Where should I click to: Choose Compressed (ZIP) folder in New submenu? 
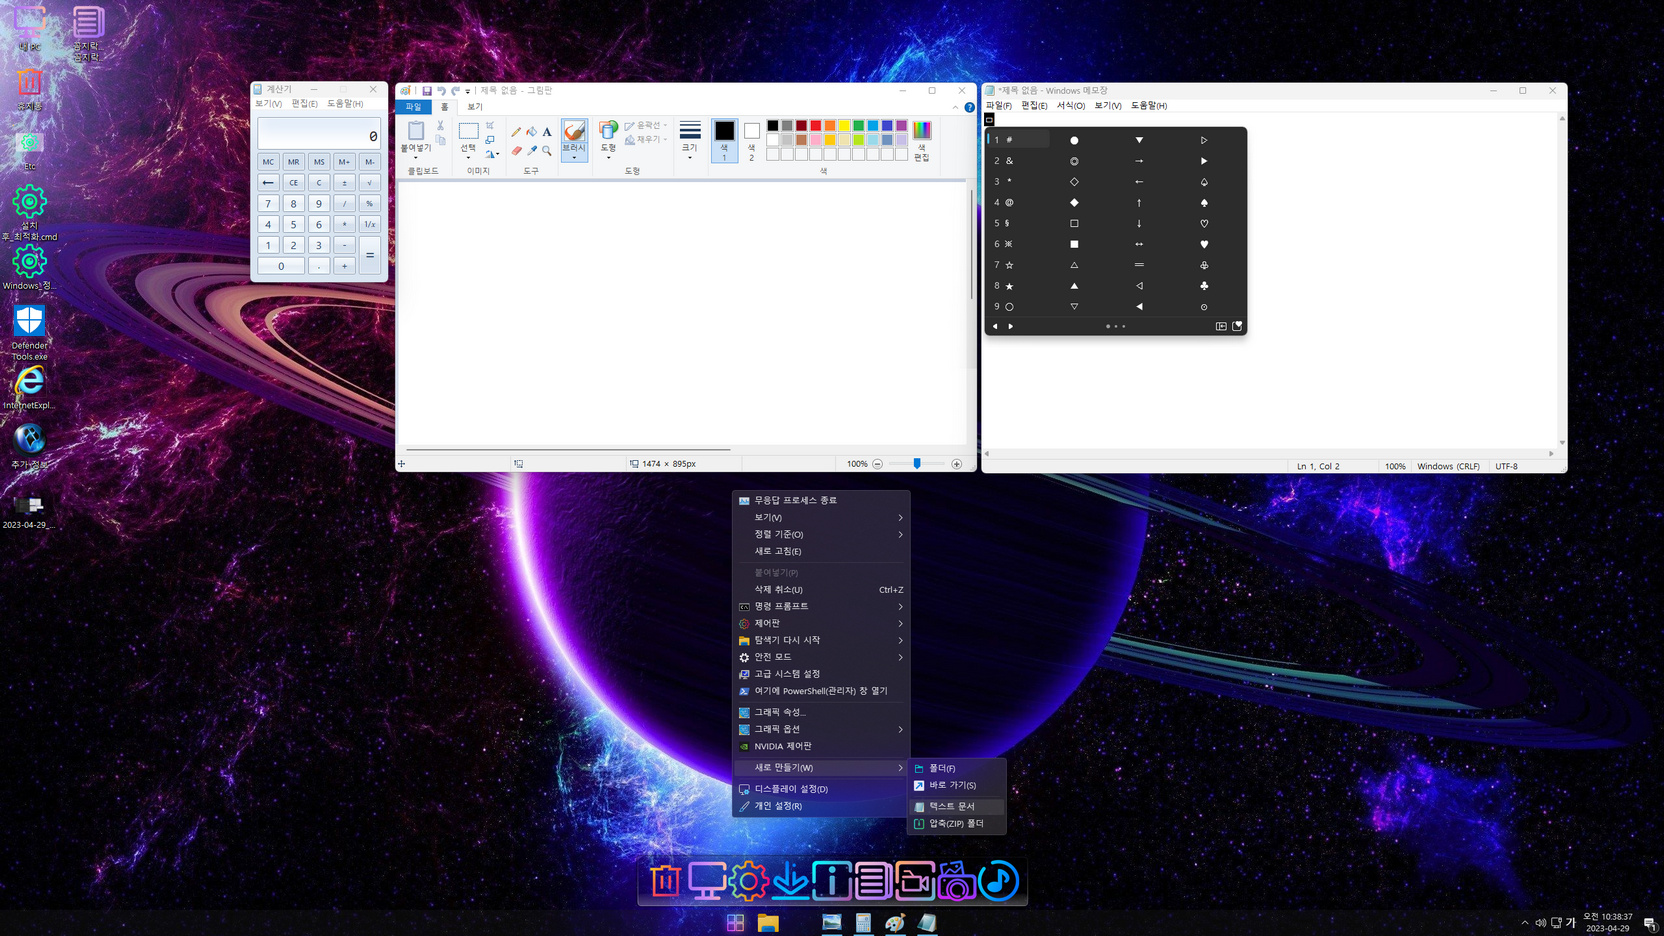point(957,824)
